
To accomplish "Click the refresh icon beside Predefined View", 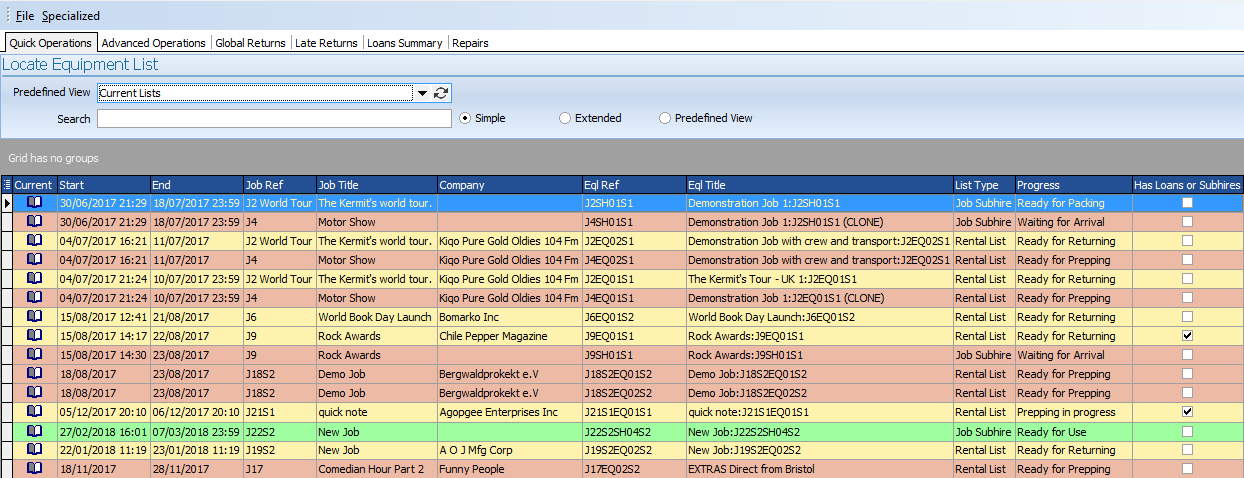I will coord(441,93).
